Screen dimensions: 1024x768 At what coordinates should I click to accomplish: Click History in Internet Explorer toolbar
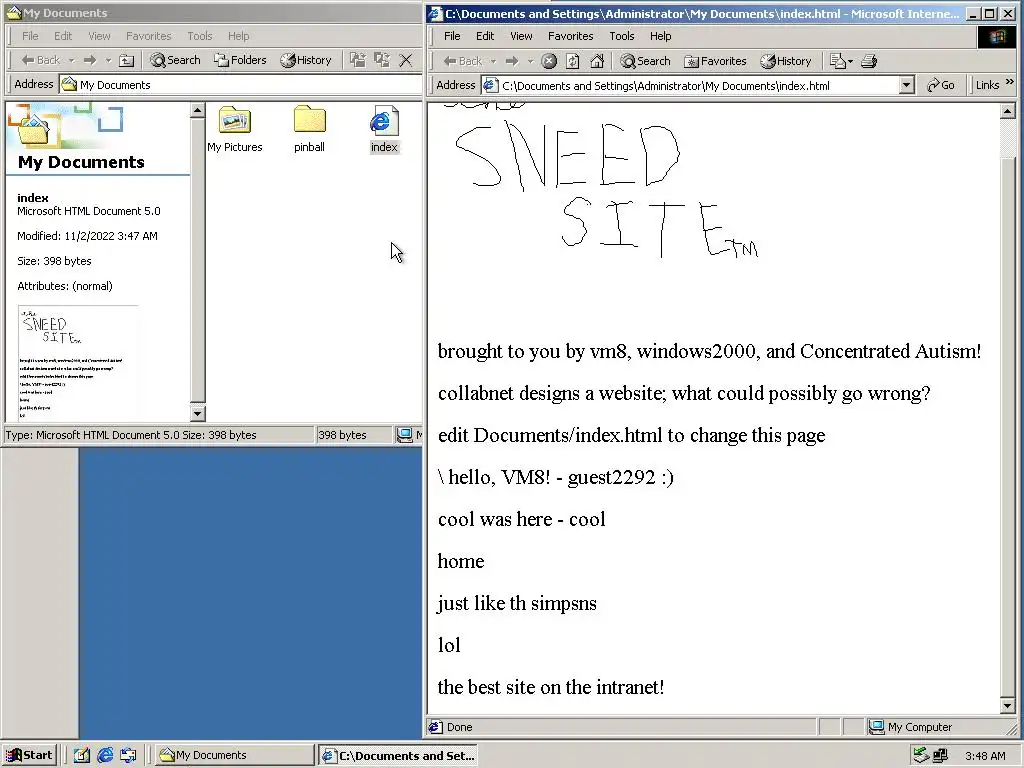786,61
